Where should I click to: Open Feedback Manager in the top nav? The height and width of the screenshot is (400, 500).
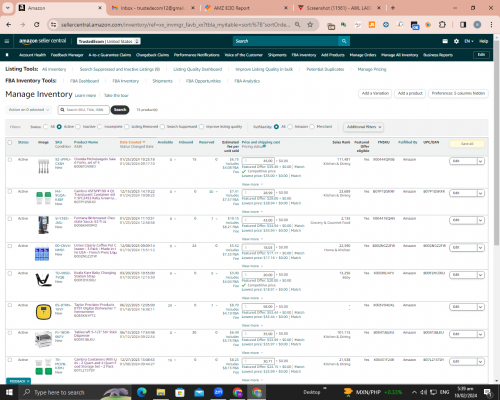(x=67, y=55)
